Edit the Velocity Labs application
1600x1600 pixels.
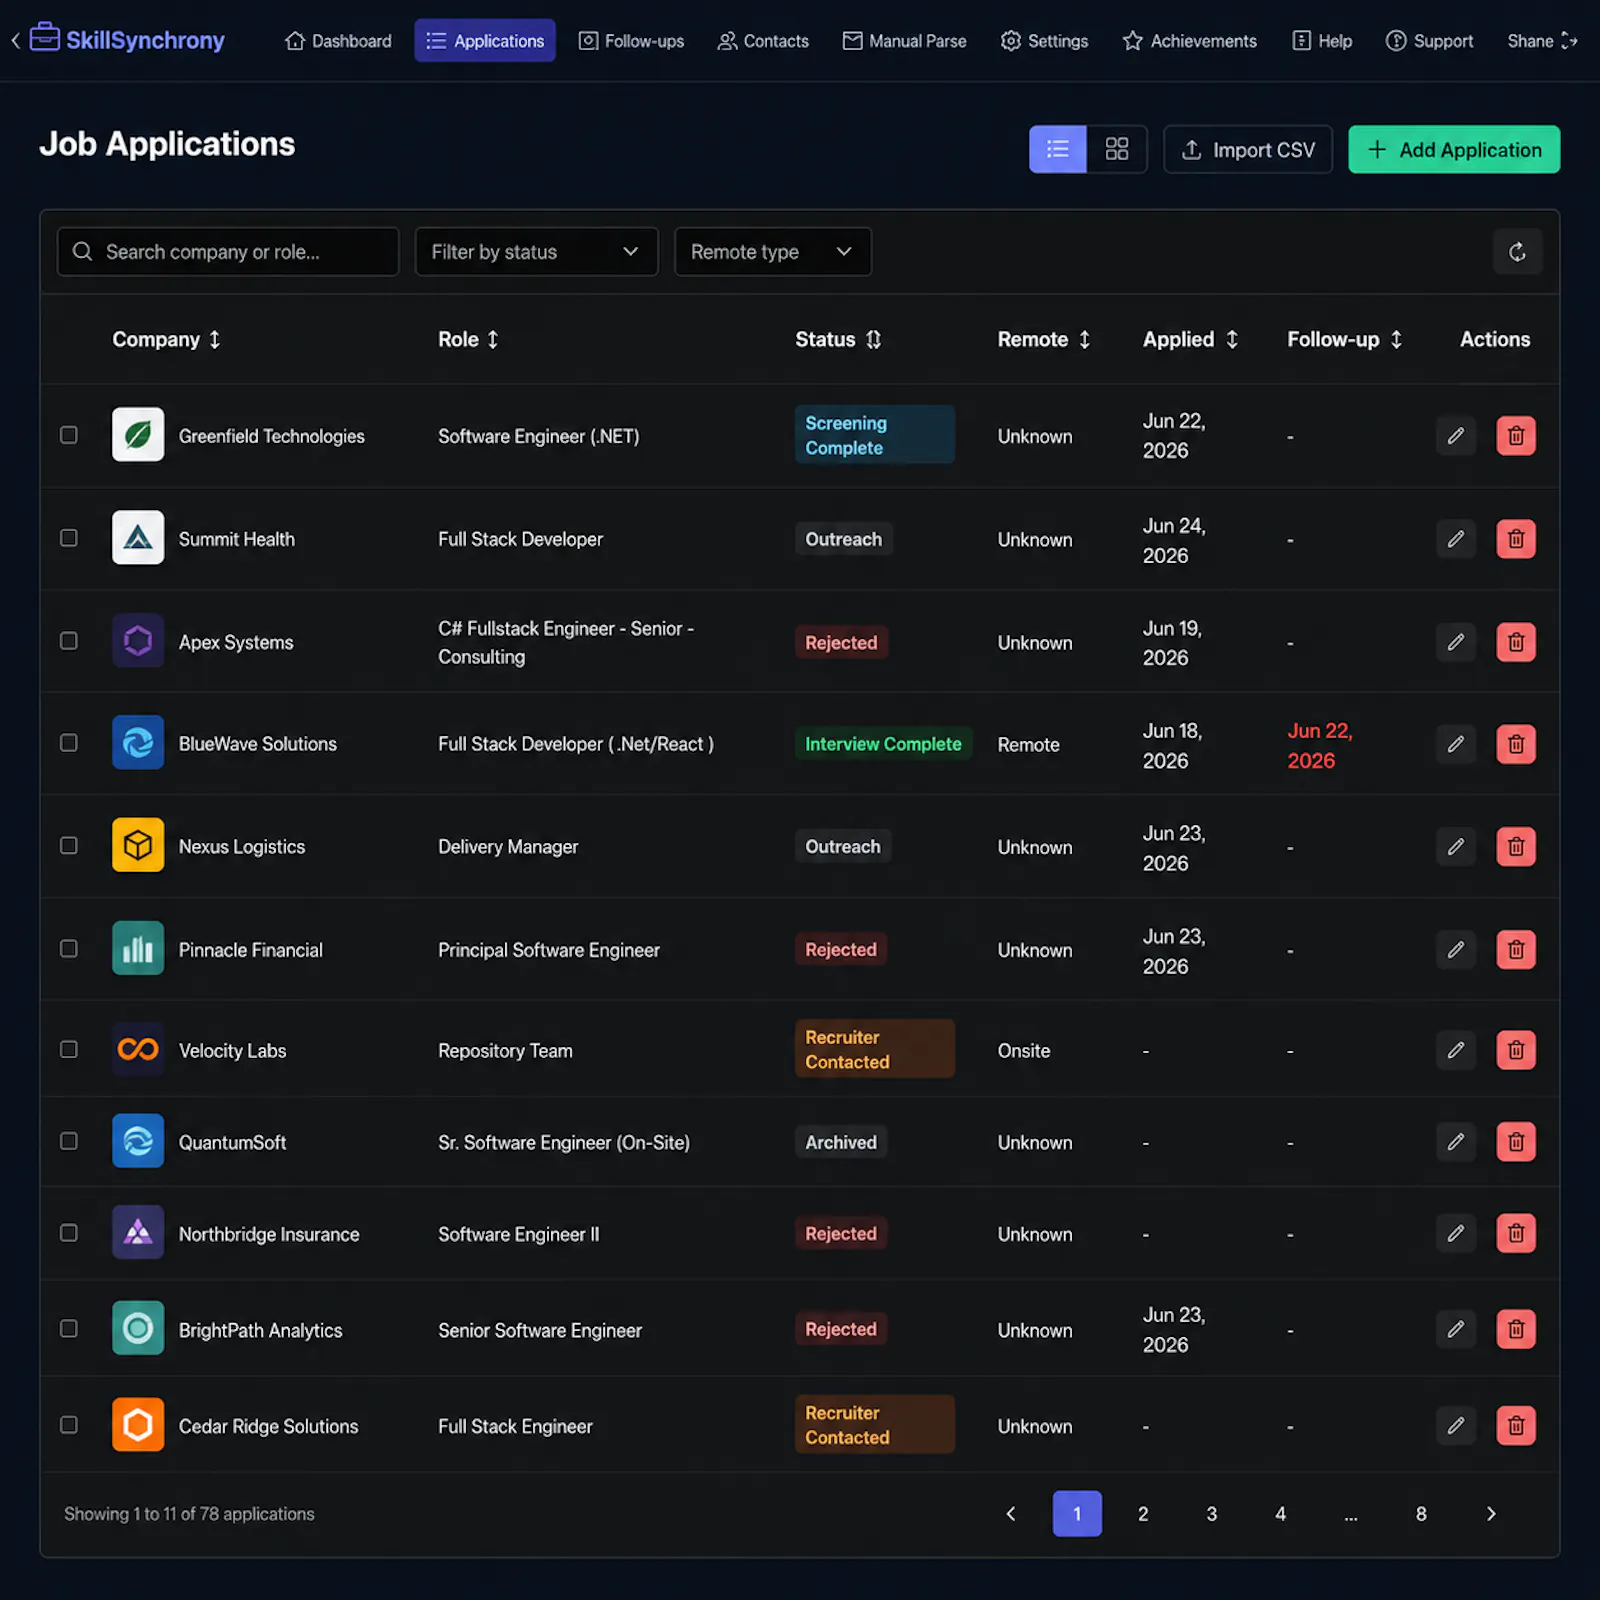click(x=1456, y=1050)
